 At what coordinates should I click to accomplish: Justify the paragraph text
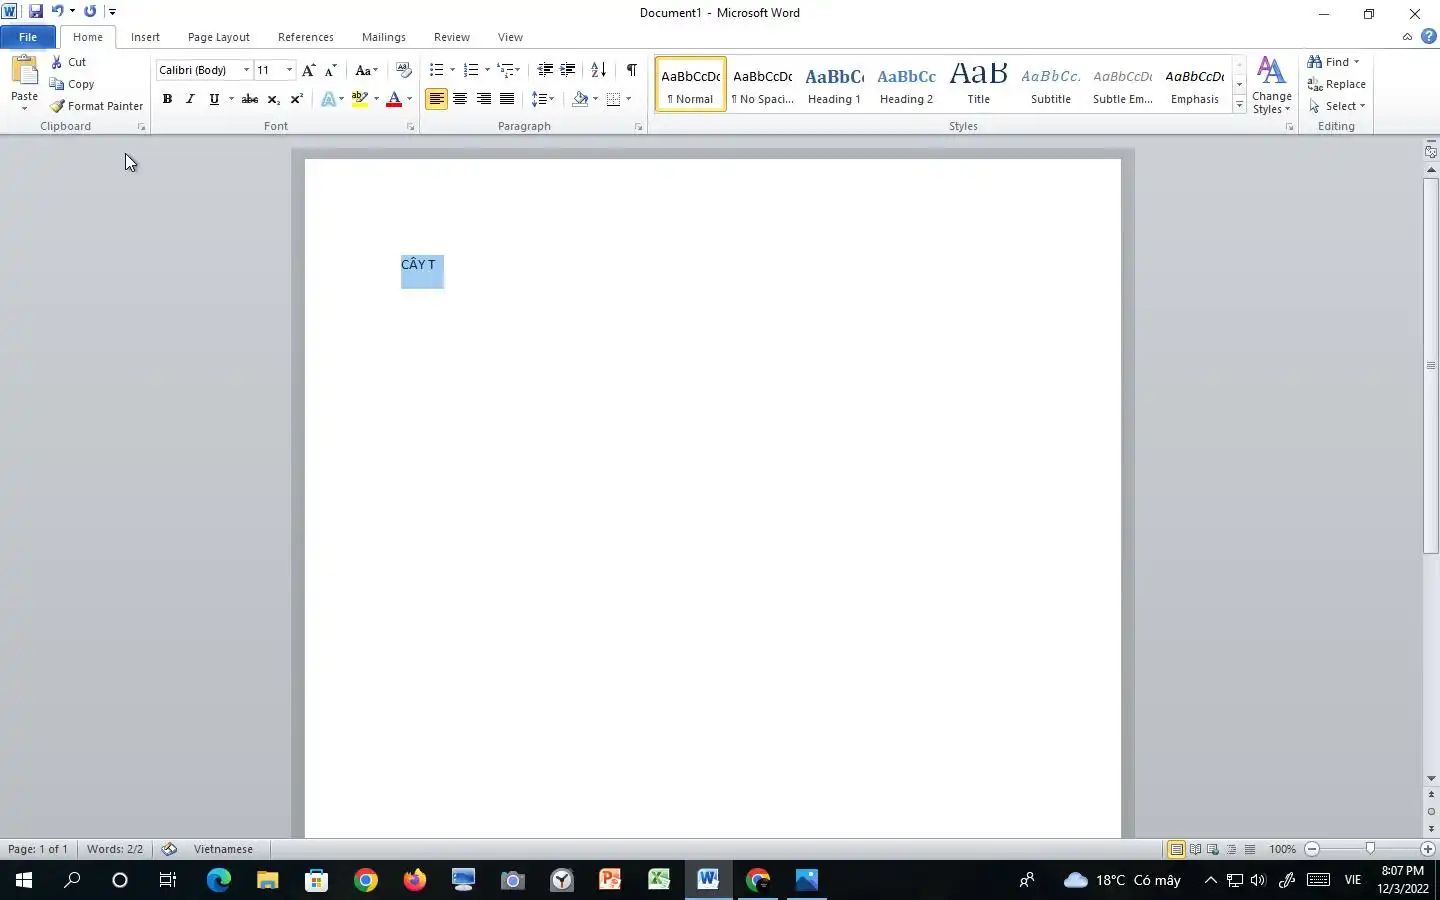(x=507, y=99)
